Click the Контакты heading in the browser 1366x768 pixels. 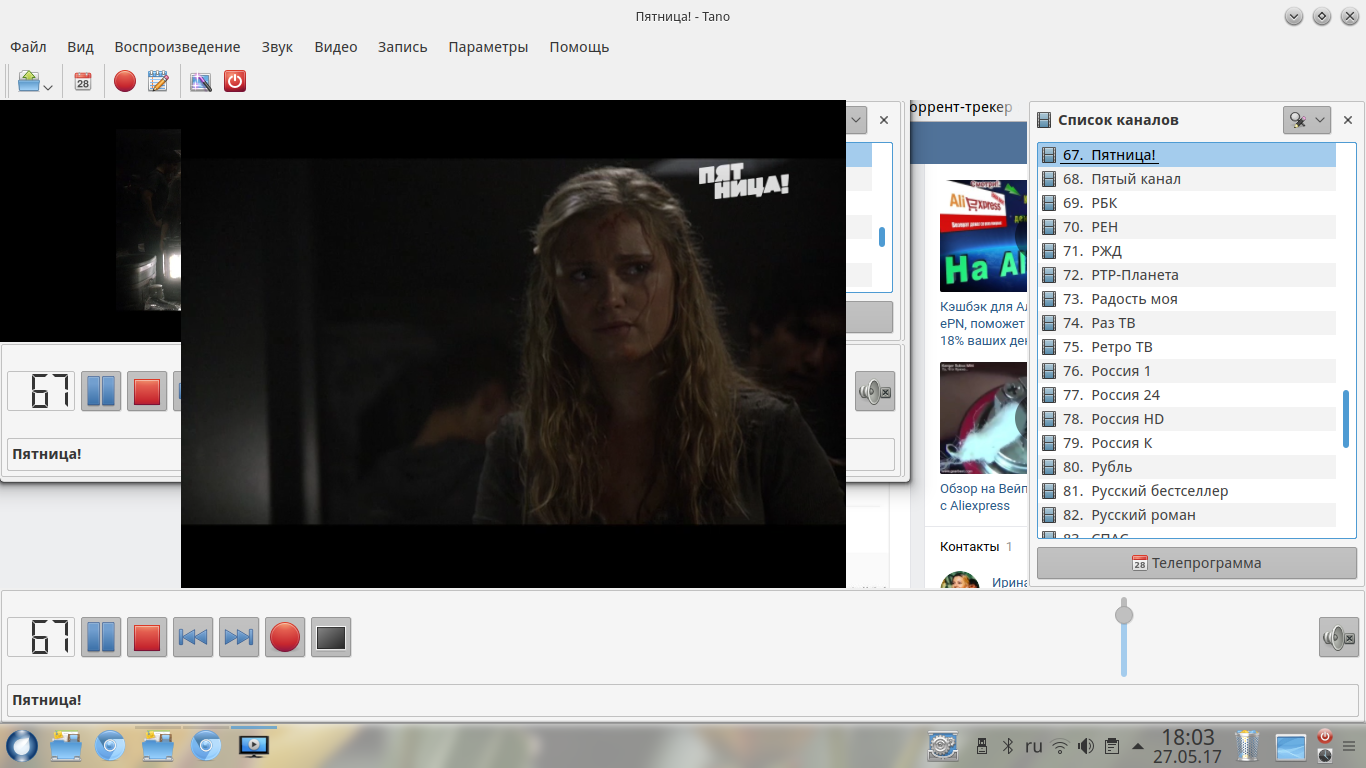[969, 546]
